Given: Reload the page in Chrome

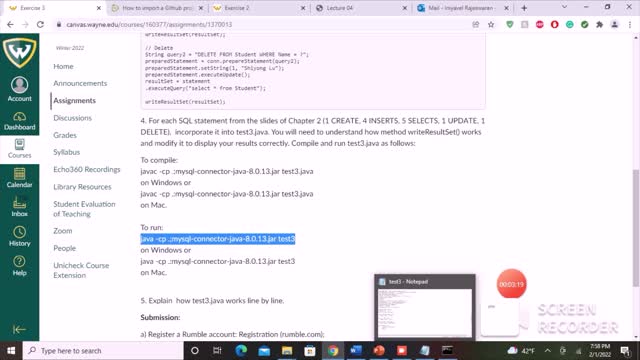Looking at the screenshot, I should coord(40,24).
